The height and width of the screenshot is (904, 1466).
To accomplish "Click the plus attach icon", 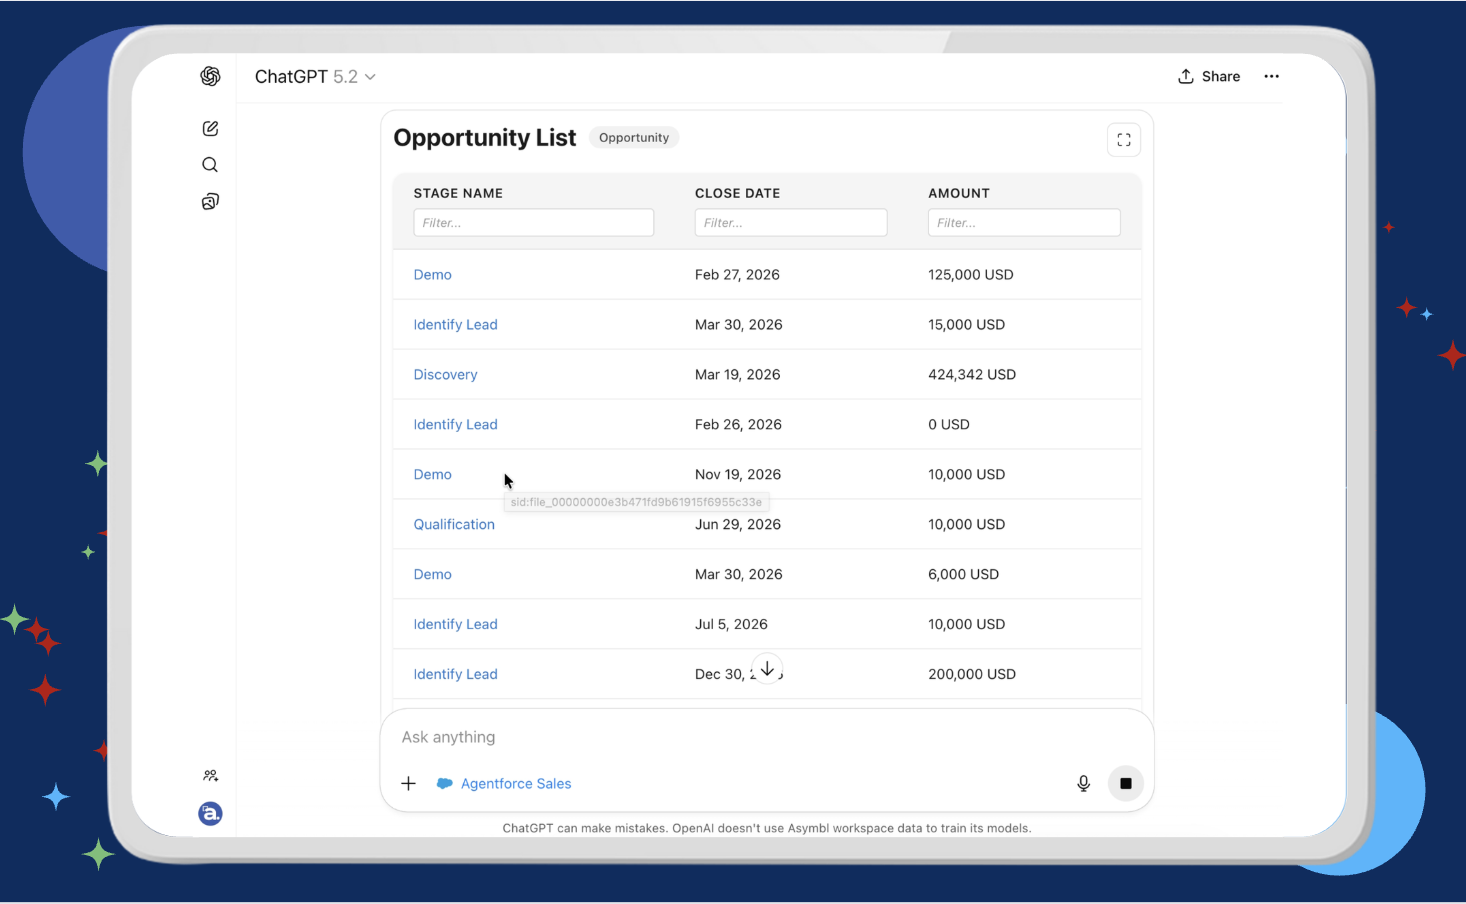I will coord(408,783).
